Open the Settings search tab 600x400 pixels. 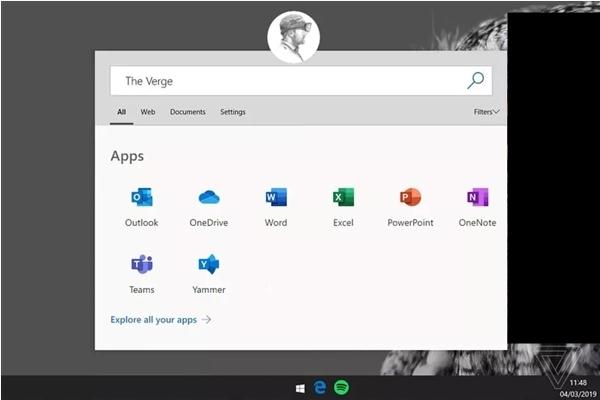232,112
